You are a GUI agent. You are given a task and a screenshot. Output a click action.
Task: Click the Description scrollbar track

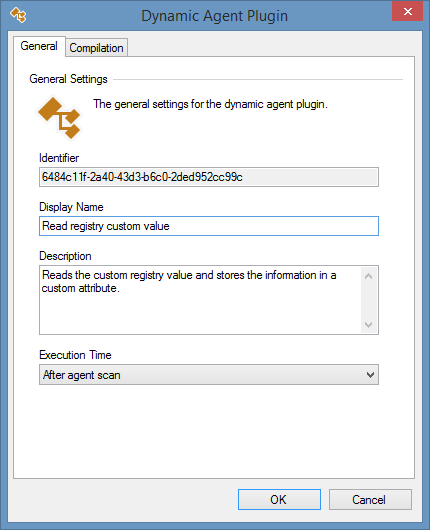coord(369,300)
